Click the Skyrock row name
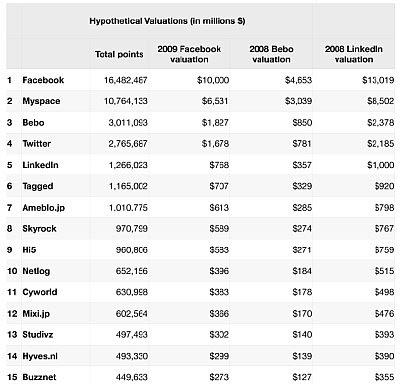The image size is (400, 385). click(x=39, y=229)
